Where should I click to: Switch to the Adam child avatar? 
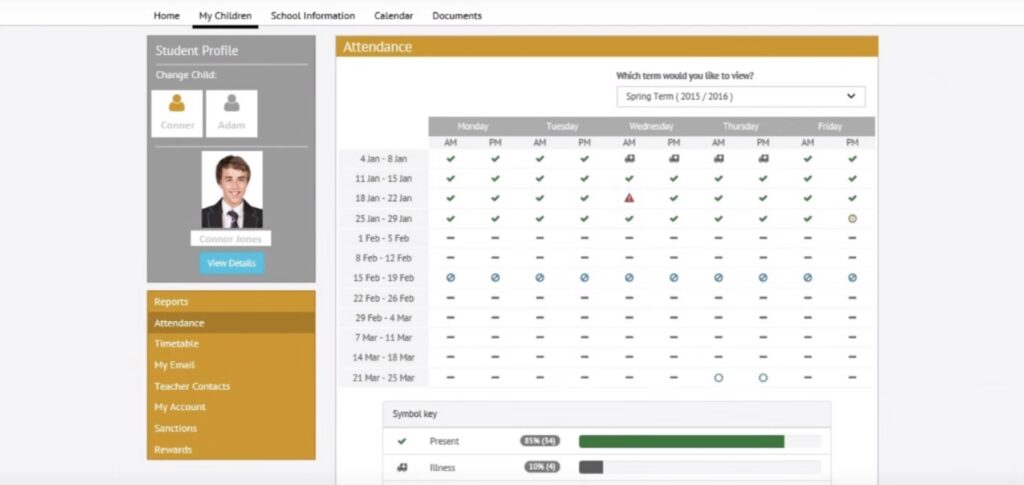point(231,112)
